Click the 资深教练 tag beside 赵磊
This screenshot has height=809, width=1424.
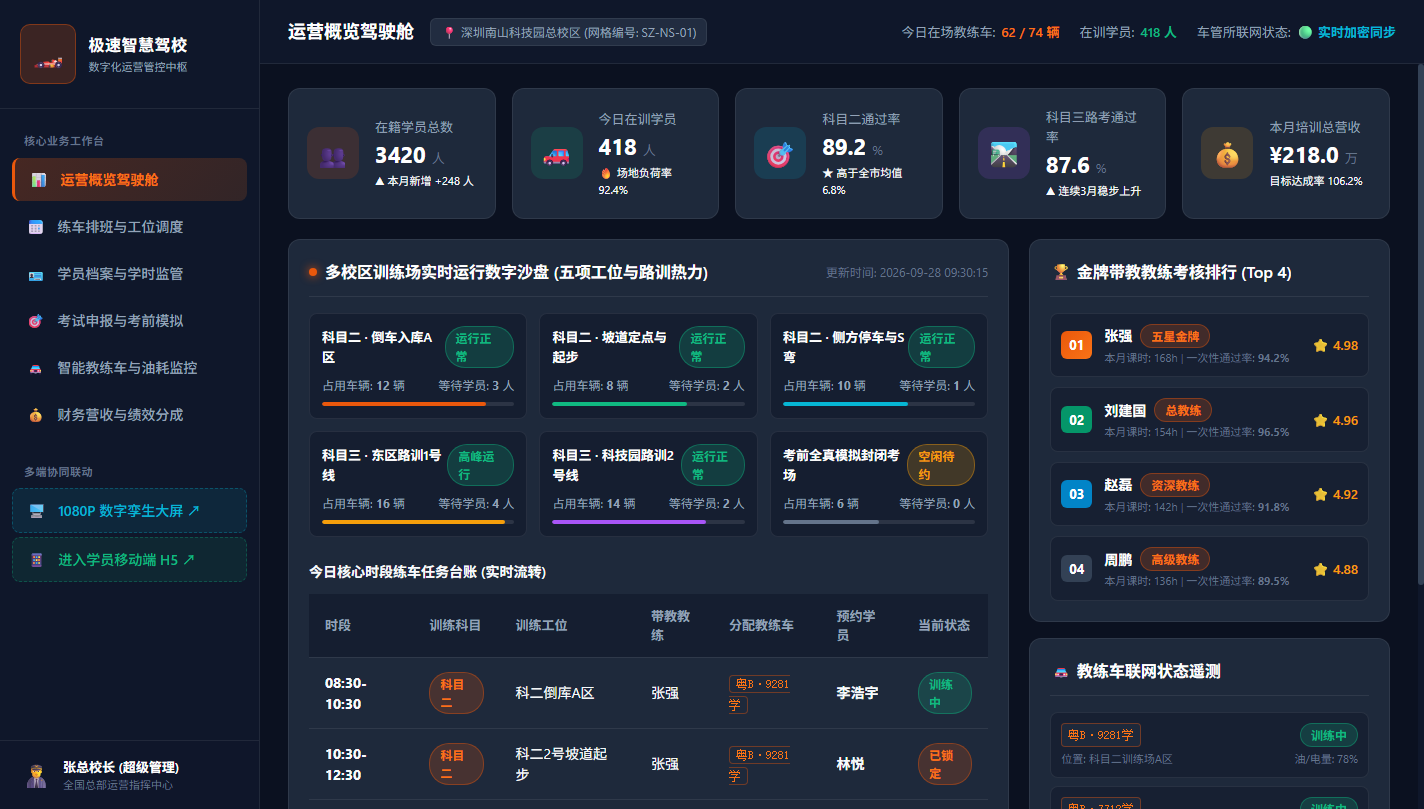[1175, 485]
